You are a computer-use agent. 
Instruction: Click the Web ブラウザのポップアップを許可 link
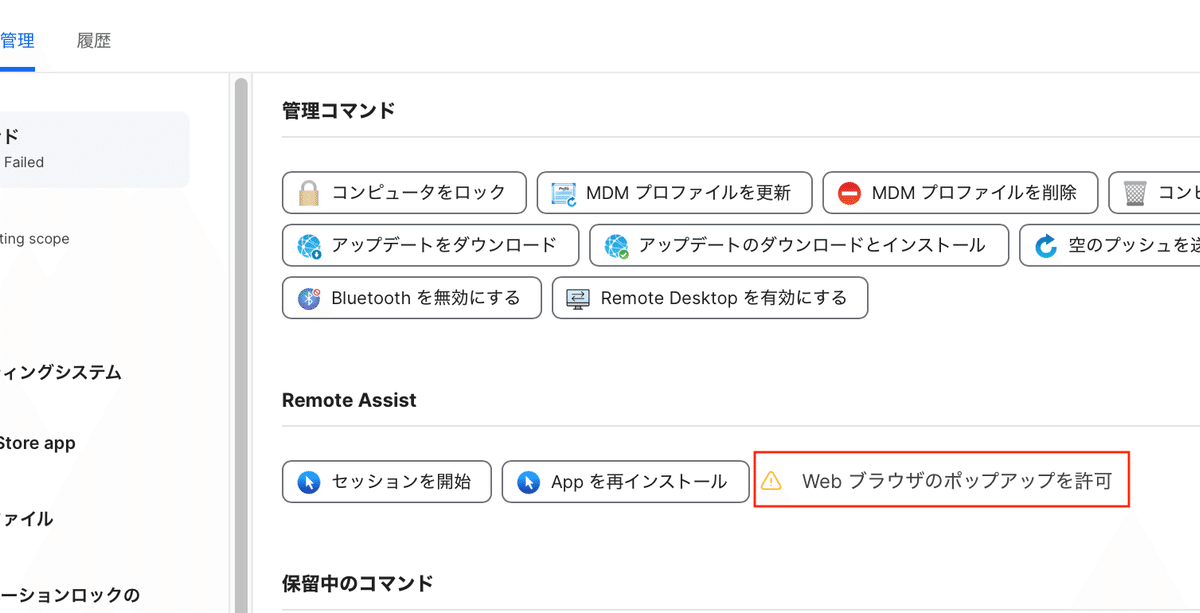(x=956, y=481)
